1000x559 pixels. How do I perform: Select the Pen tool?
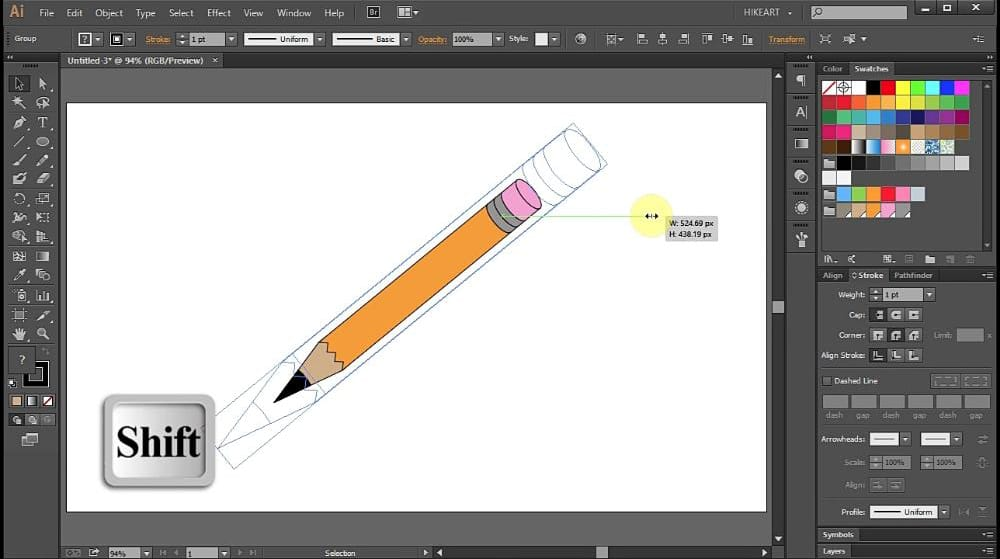pyautogui.click(x=19, y=122)
